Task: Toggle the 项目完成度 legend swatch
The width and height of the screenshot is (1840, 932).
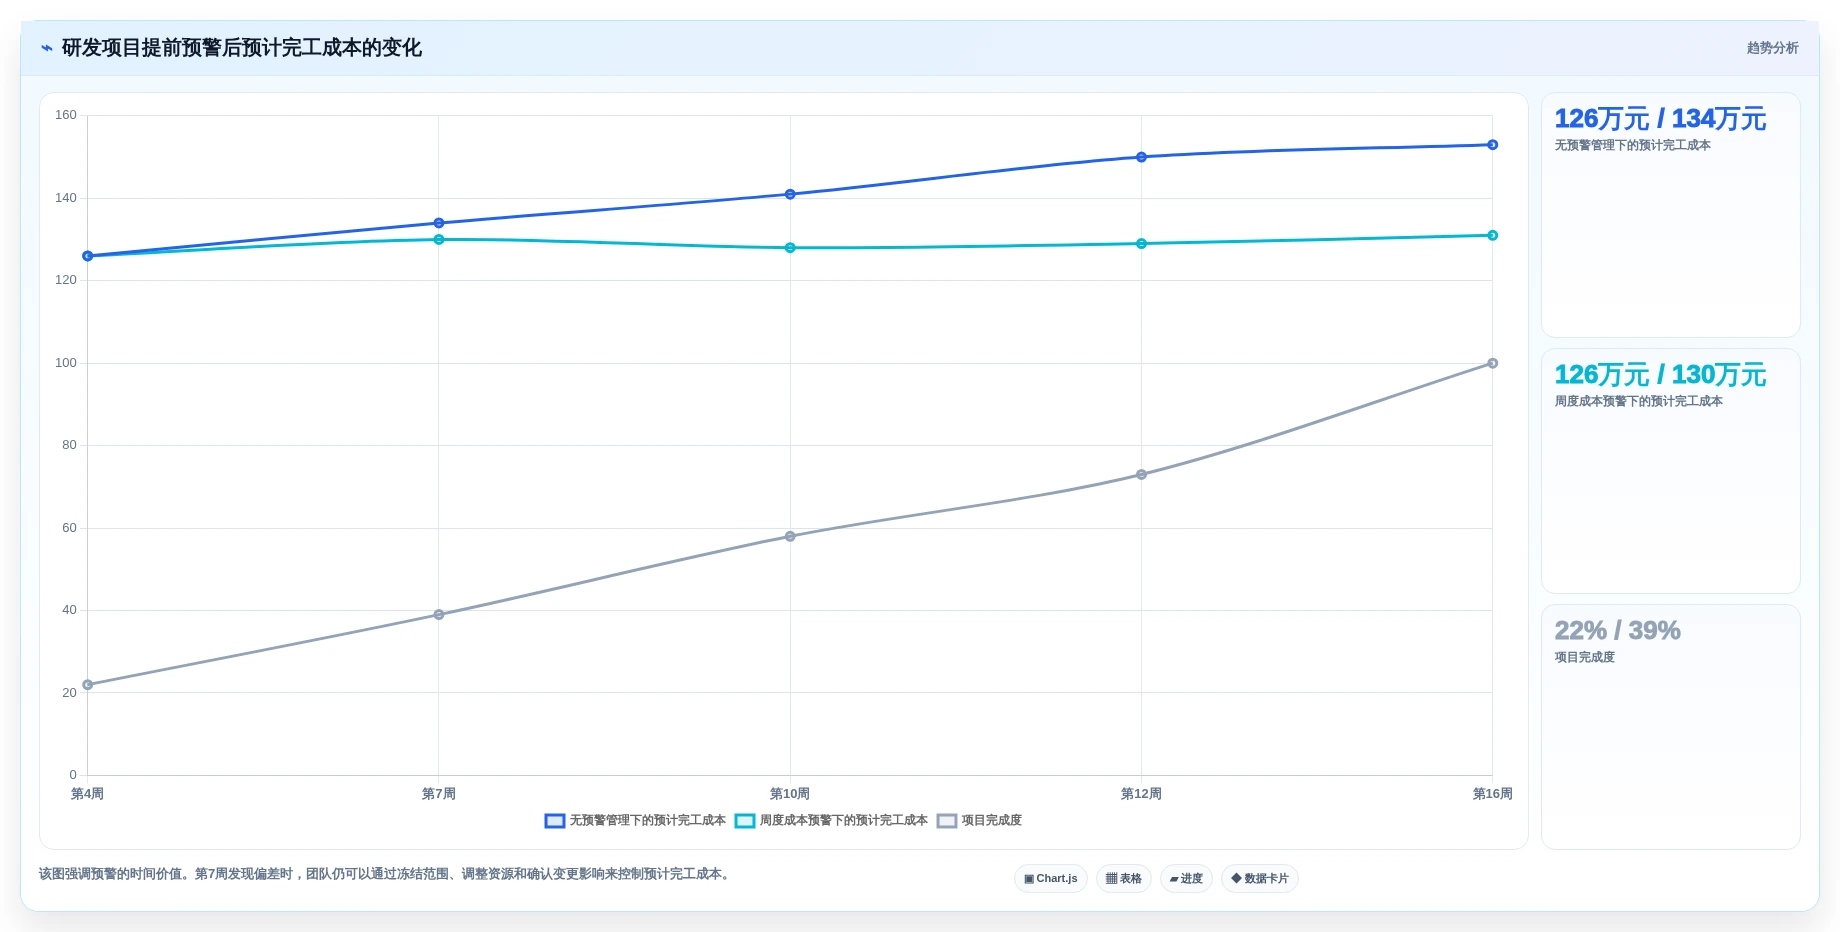Action: [x=947, y=821]
